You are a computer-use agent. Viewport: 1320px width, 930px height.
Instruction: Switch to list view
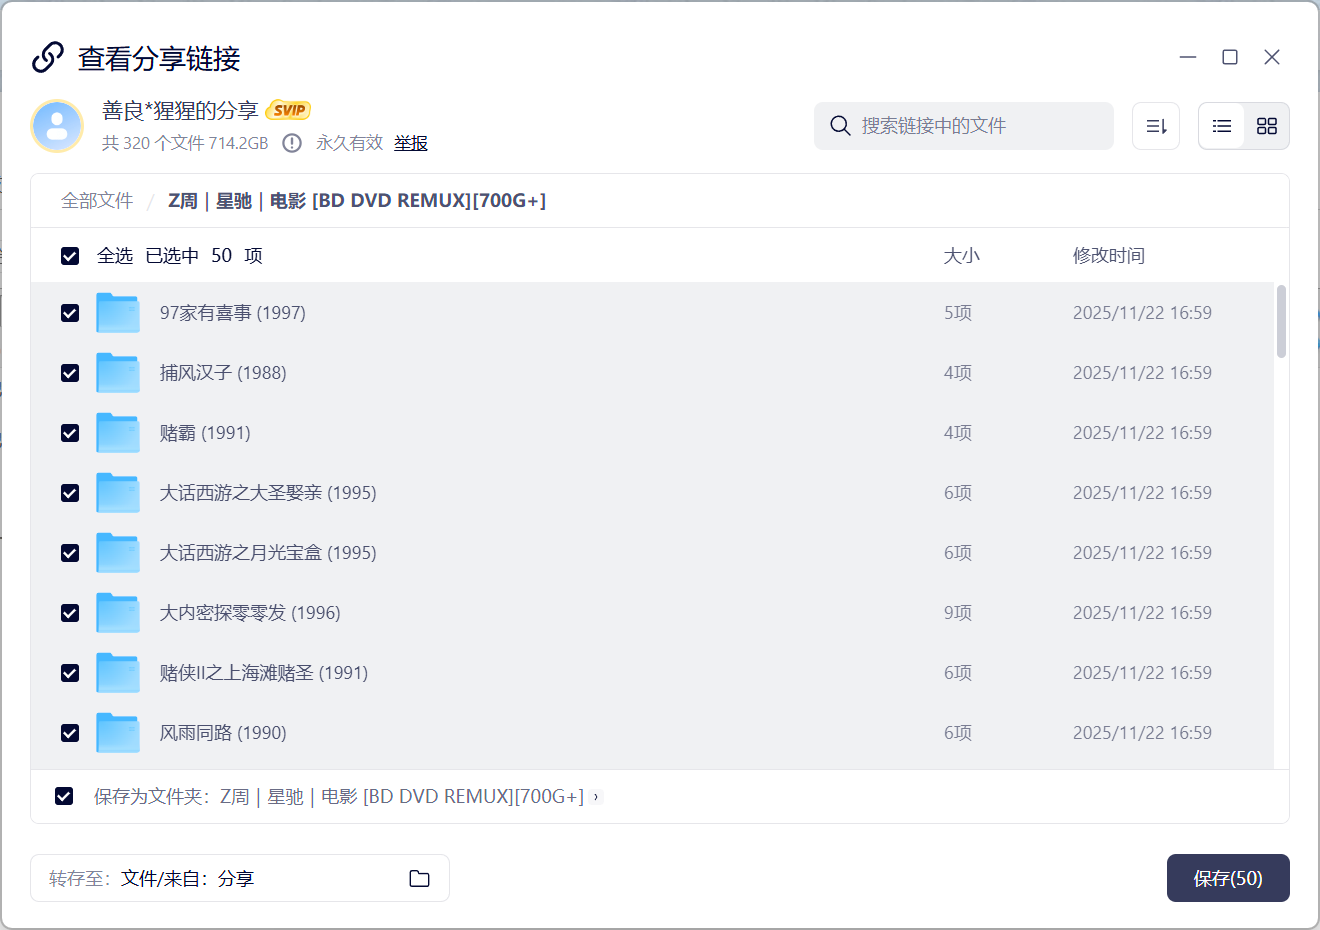pyautogui.click(x=1221, y=126)
